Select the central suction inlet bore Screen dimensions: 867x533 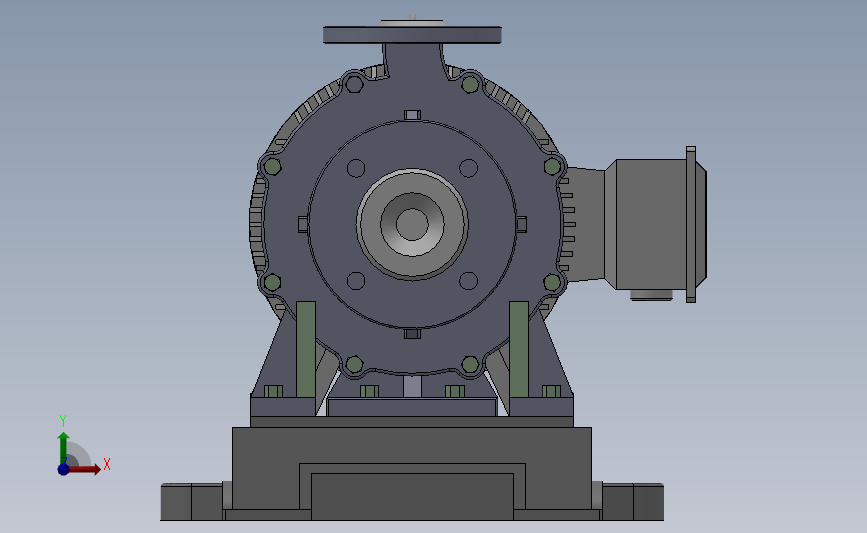pos(412,224)
